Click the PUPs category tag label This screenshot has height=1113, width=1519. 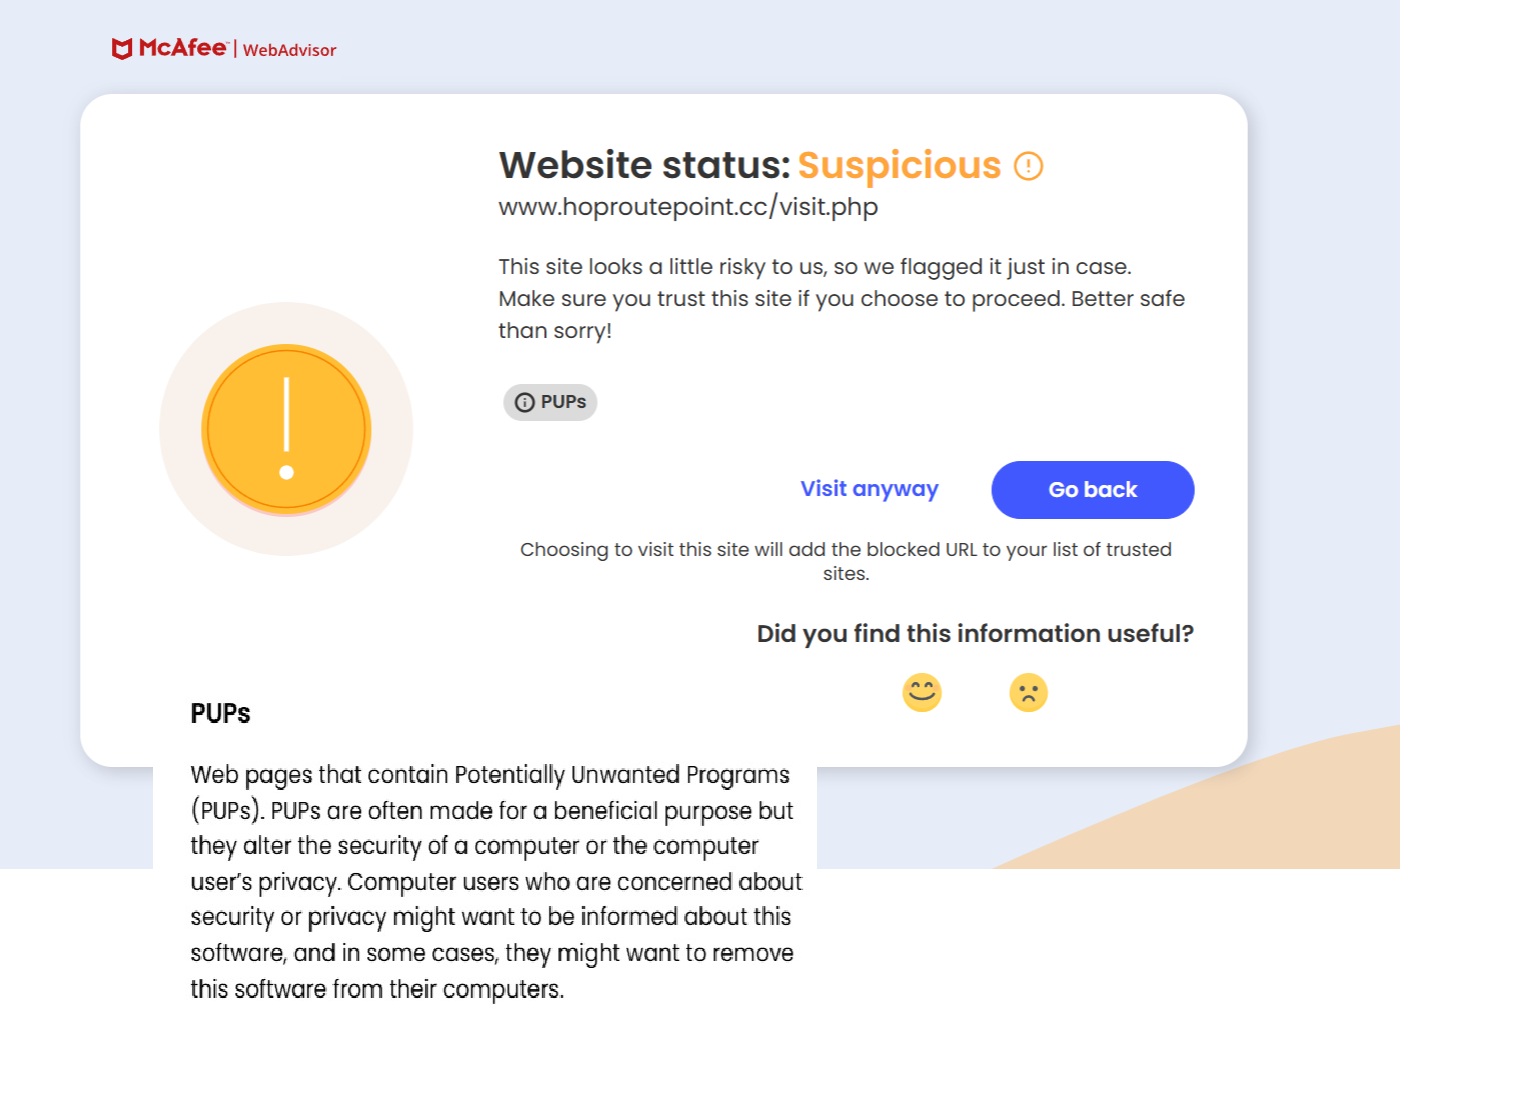[x=550, y=402]
